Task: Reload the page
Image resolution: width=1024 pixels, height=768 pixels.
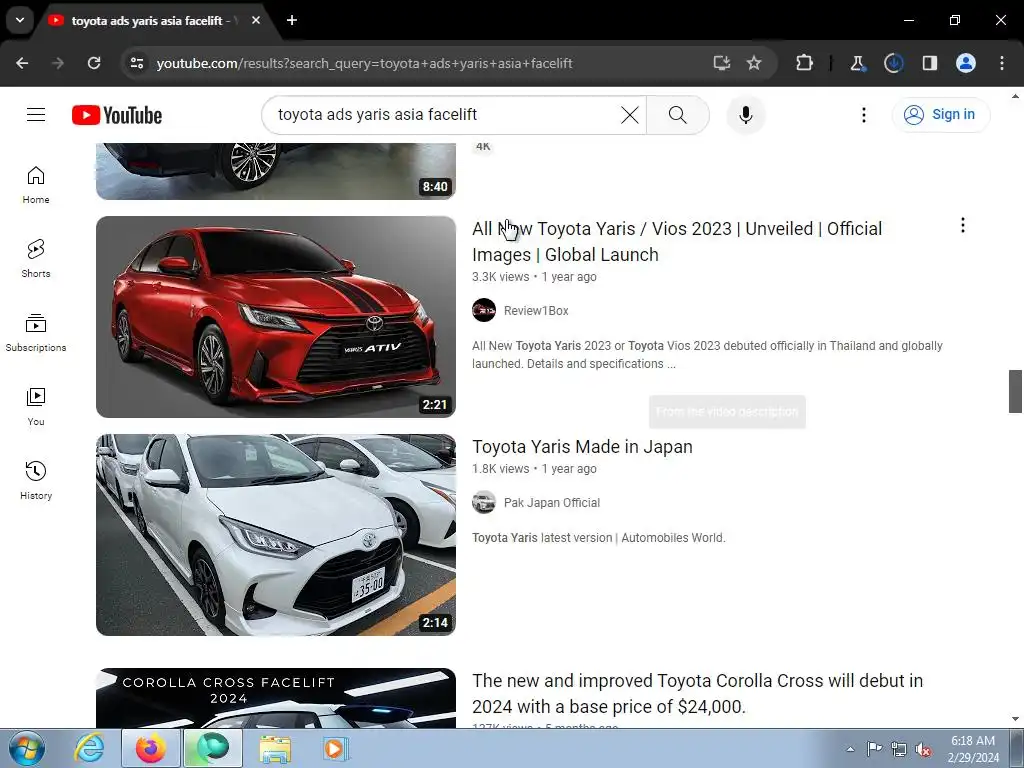Action: click(94, 63)
